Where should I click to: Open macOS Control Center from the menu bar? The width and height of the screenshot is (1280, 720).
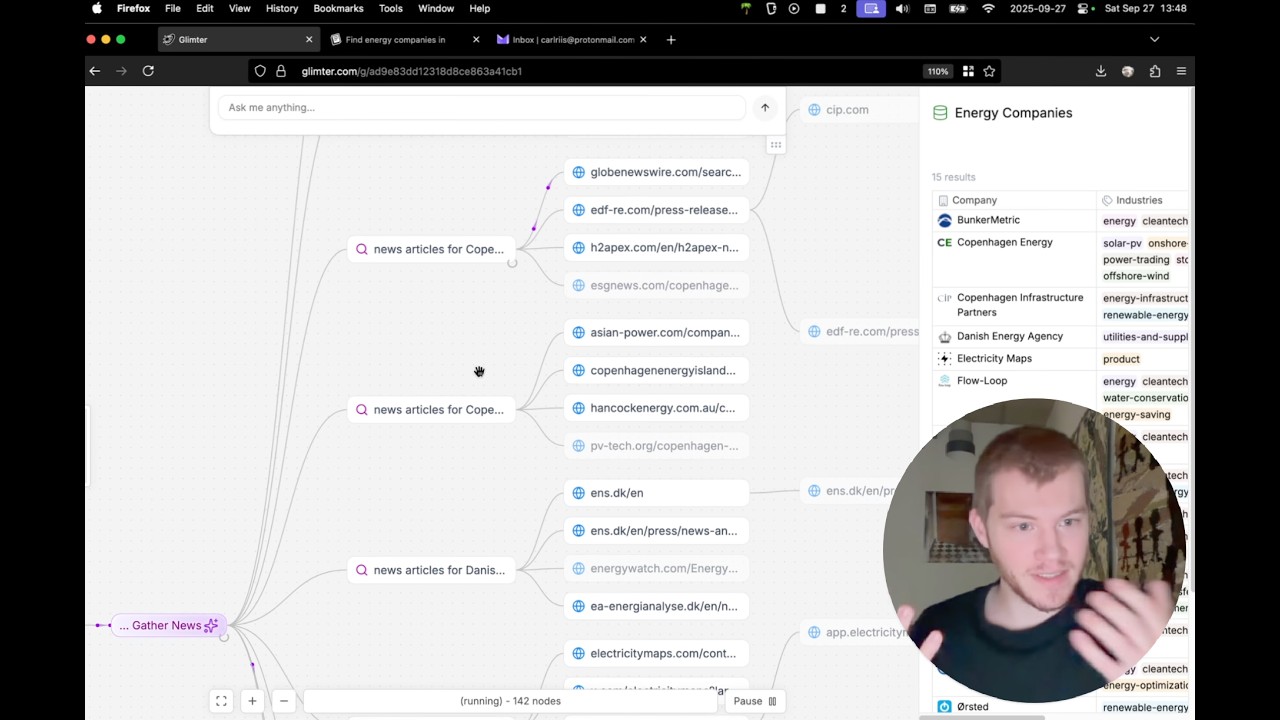[1084, 9]
